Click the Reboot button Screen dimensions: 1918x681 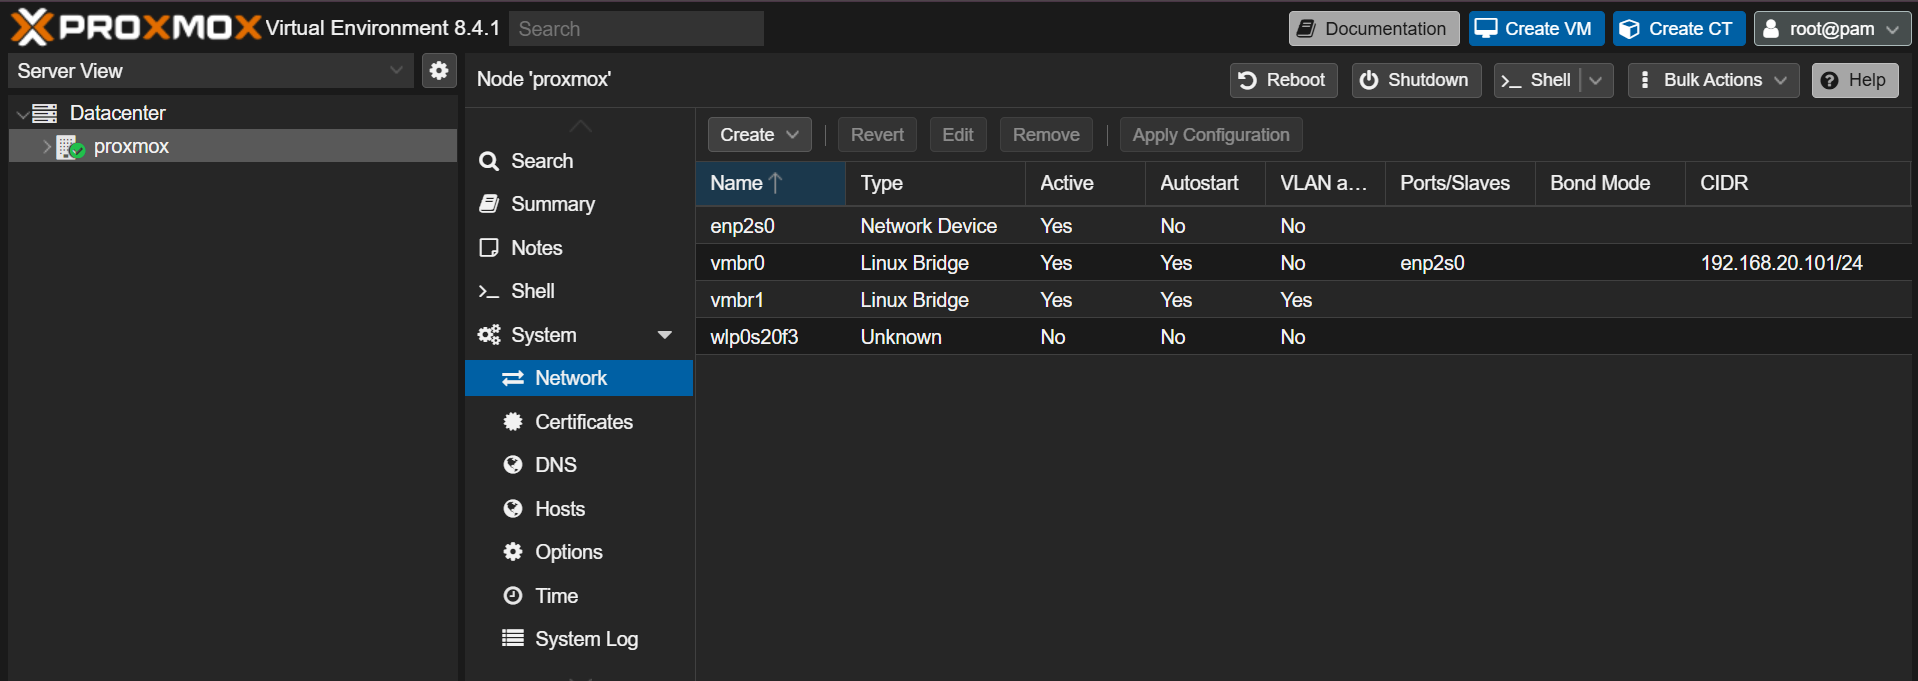coord(1283,80)
